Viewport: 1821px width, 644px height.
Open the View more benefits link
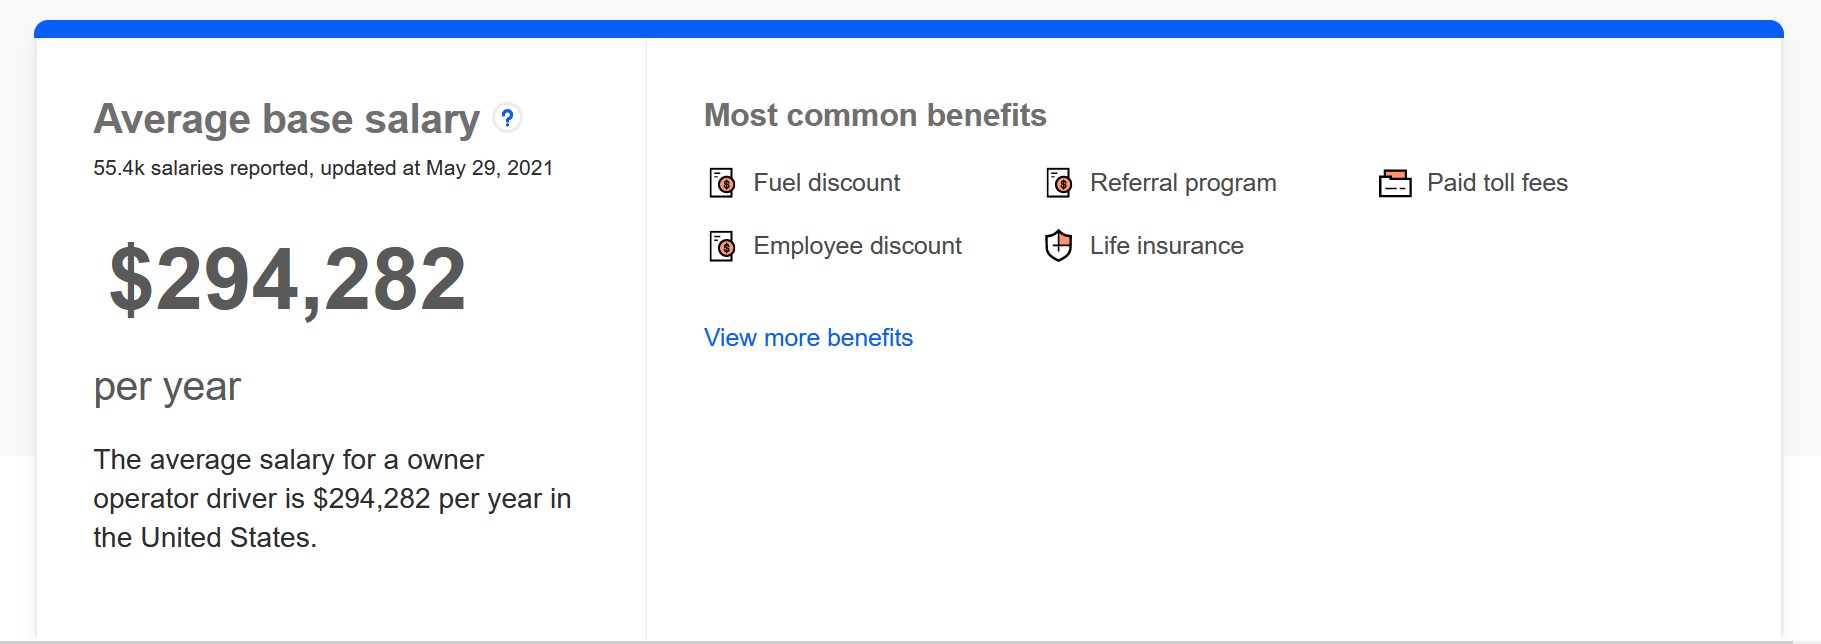[x=808, y=338]
